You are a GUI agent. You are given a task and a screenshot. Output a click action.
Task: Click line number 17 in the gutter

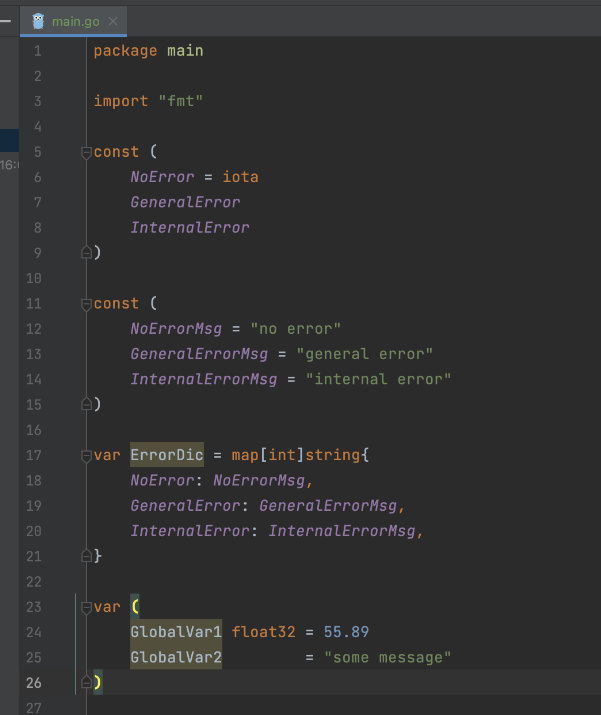pos(36,456)
